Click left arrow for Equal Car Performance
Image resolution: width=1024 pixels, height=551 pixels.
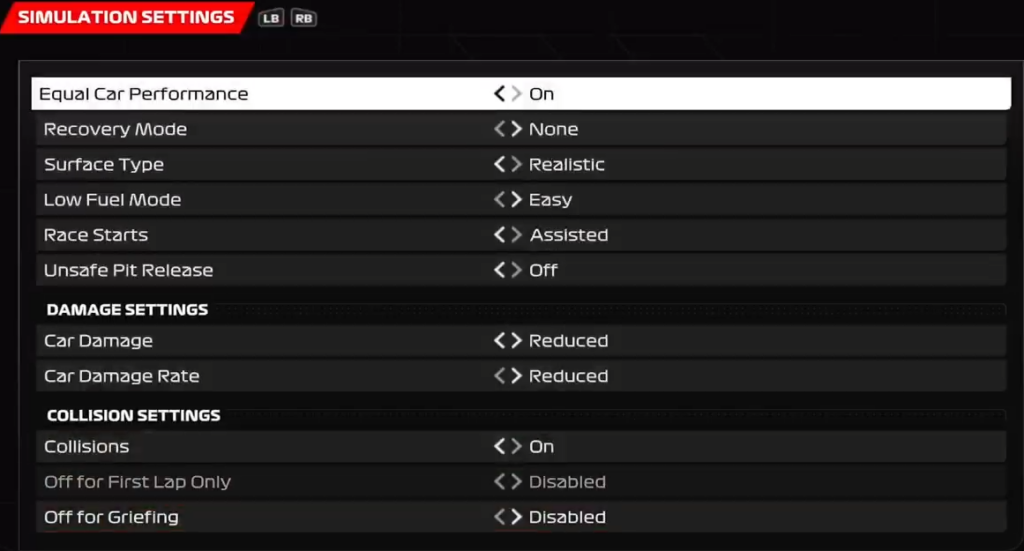pyautogui.click(x=500, y=94)
